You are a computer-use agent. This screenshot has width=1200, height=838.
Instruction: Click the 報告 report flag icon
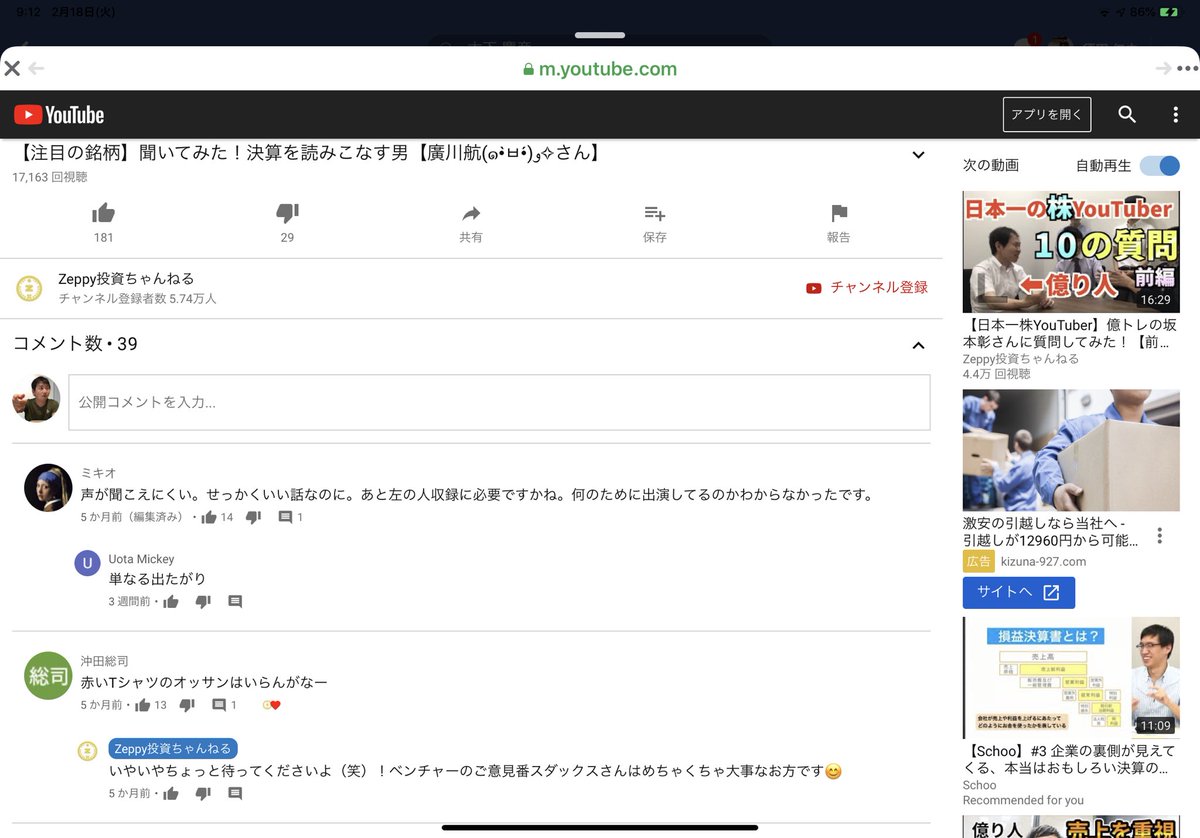[839, 213]
